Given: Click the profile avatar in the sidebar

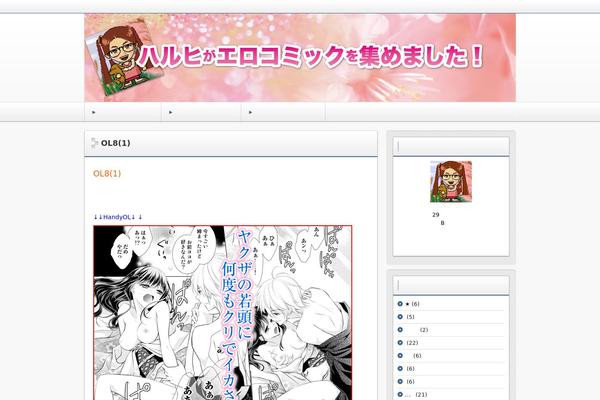Looking at the screenshot, I should click(x=451, y=181).
